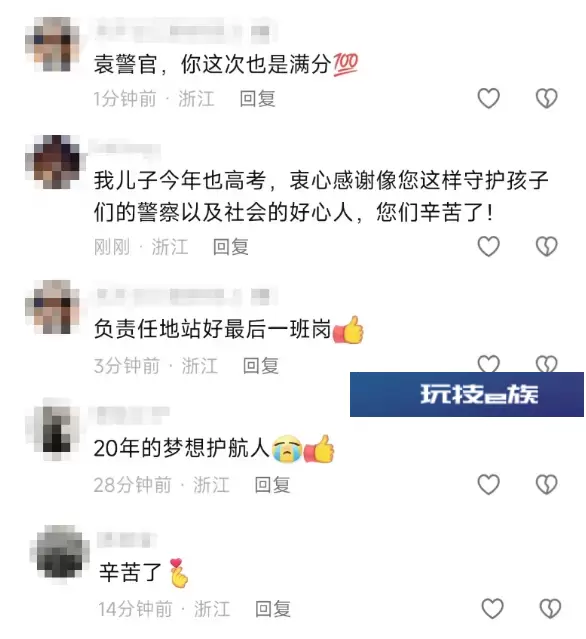
Task: Reply to the 辛苦了 comment
Action: click(273, 609)
